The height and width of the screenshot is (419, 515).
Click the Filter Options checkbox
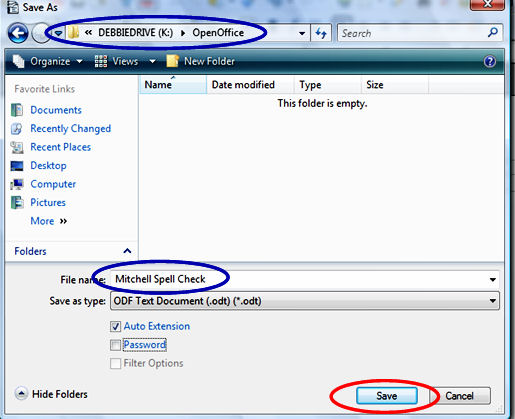point(115,363)
